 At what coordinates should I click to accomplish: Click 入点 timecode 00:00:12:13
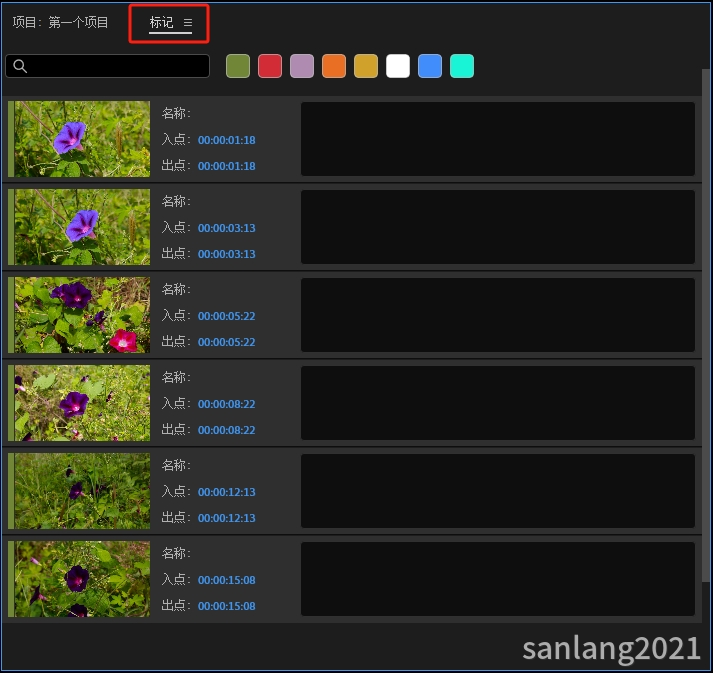(x=226, y=492)
